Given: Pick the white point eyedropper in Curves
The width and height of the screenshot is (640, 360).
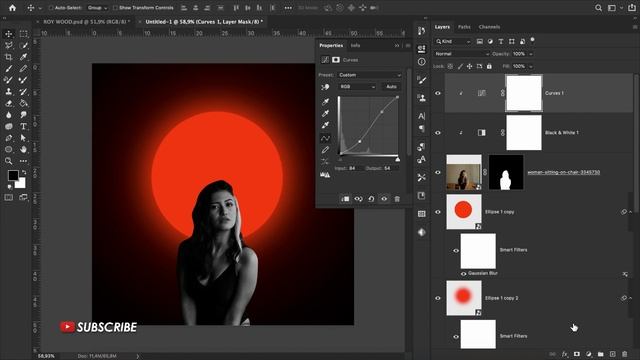Looking at the screenshot, I should click(x=325, y=125).
